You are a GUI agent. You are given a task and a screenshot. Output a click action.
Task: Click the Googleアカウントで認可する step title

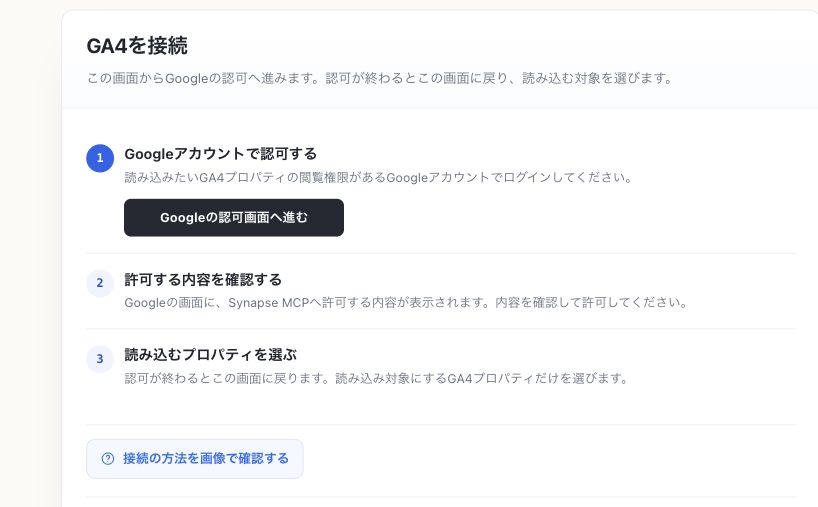click(x=220, y=154)
